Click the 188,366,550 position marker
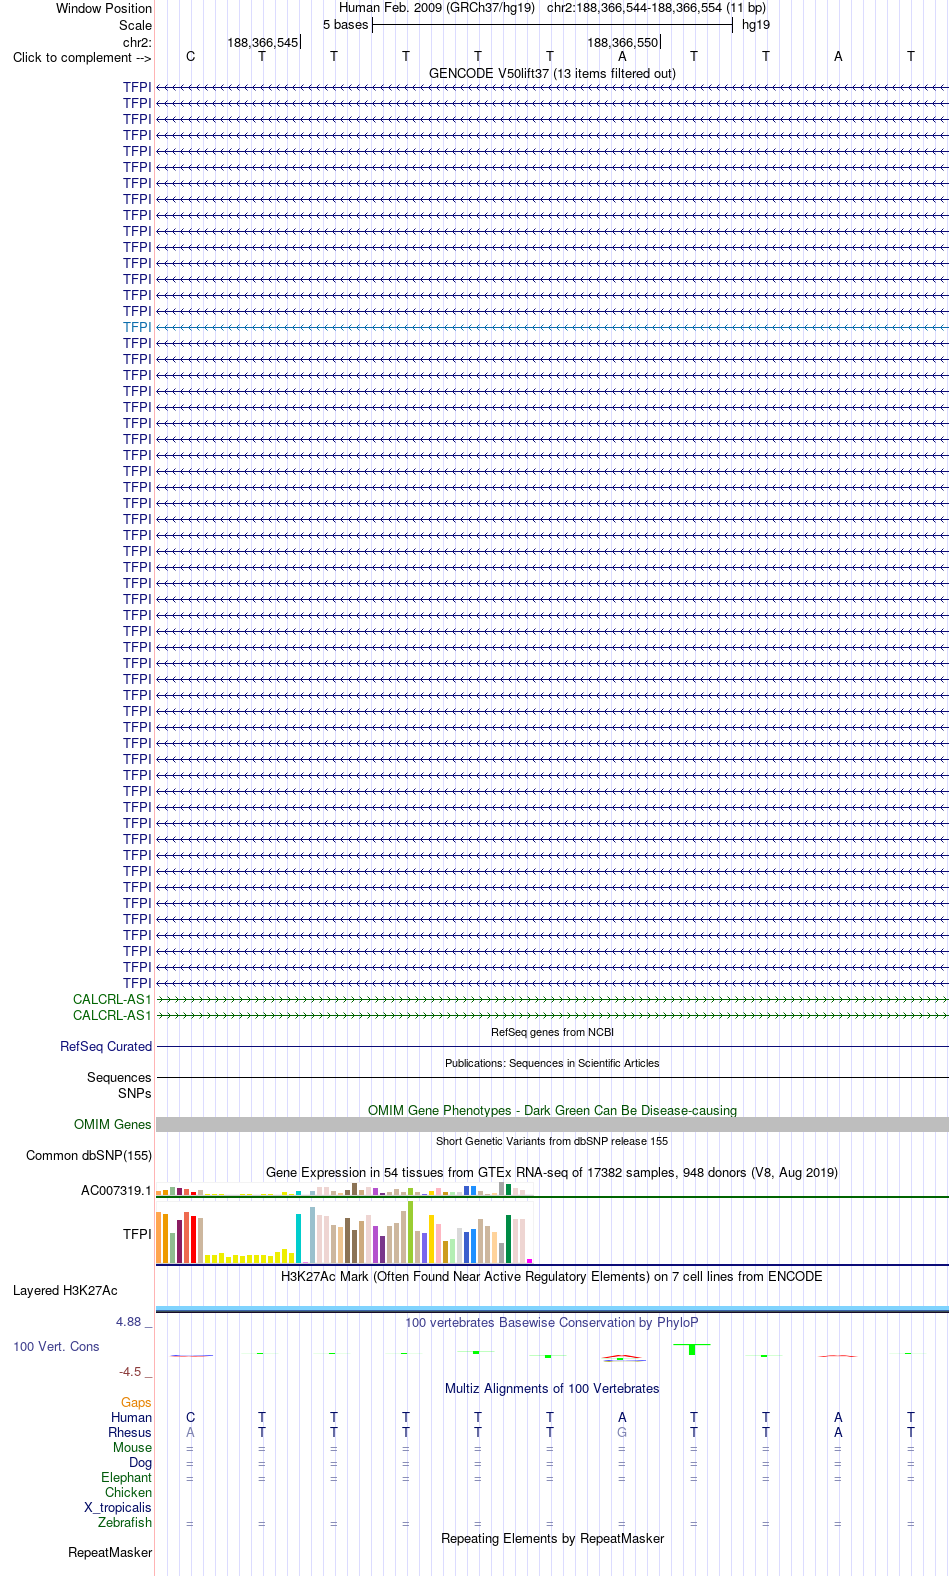Viewport: 950px width, 1576px height. coord(622,42)
